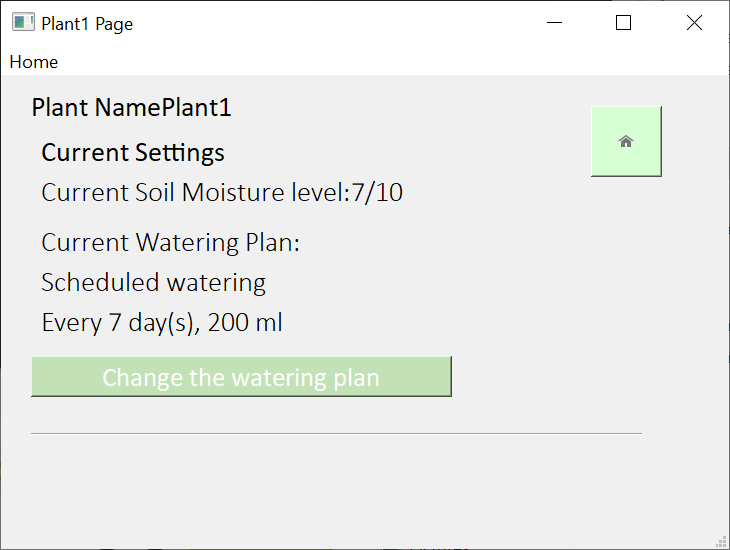Select the Scheduled watering text

click(x=153, y=283)
